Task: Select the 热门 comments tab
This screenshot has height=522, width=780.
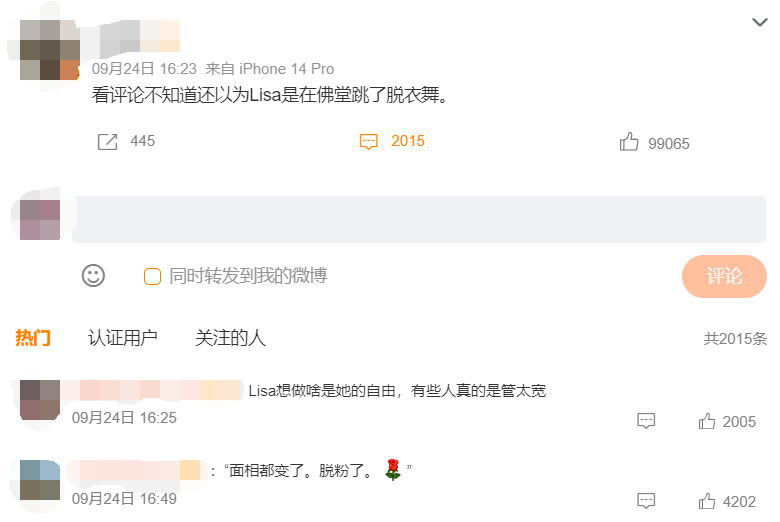Action: point(33,338)
